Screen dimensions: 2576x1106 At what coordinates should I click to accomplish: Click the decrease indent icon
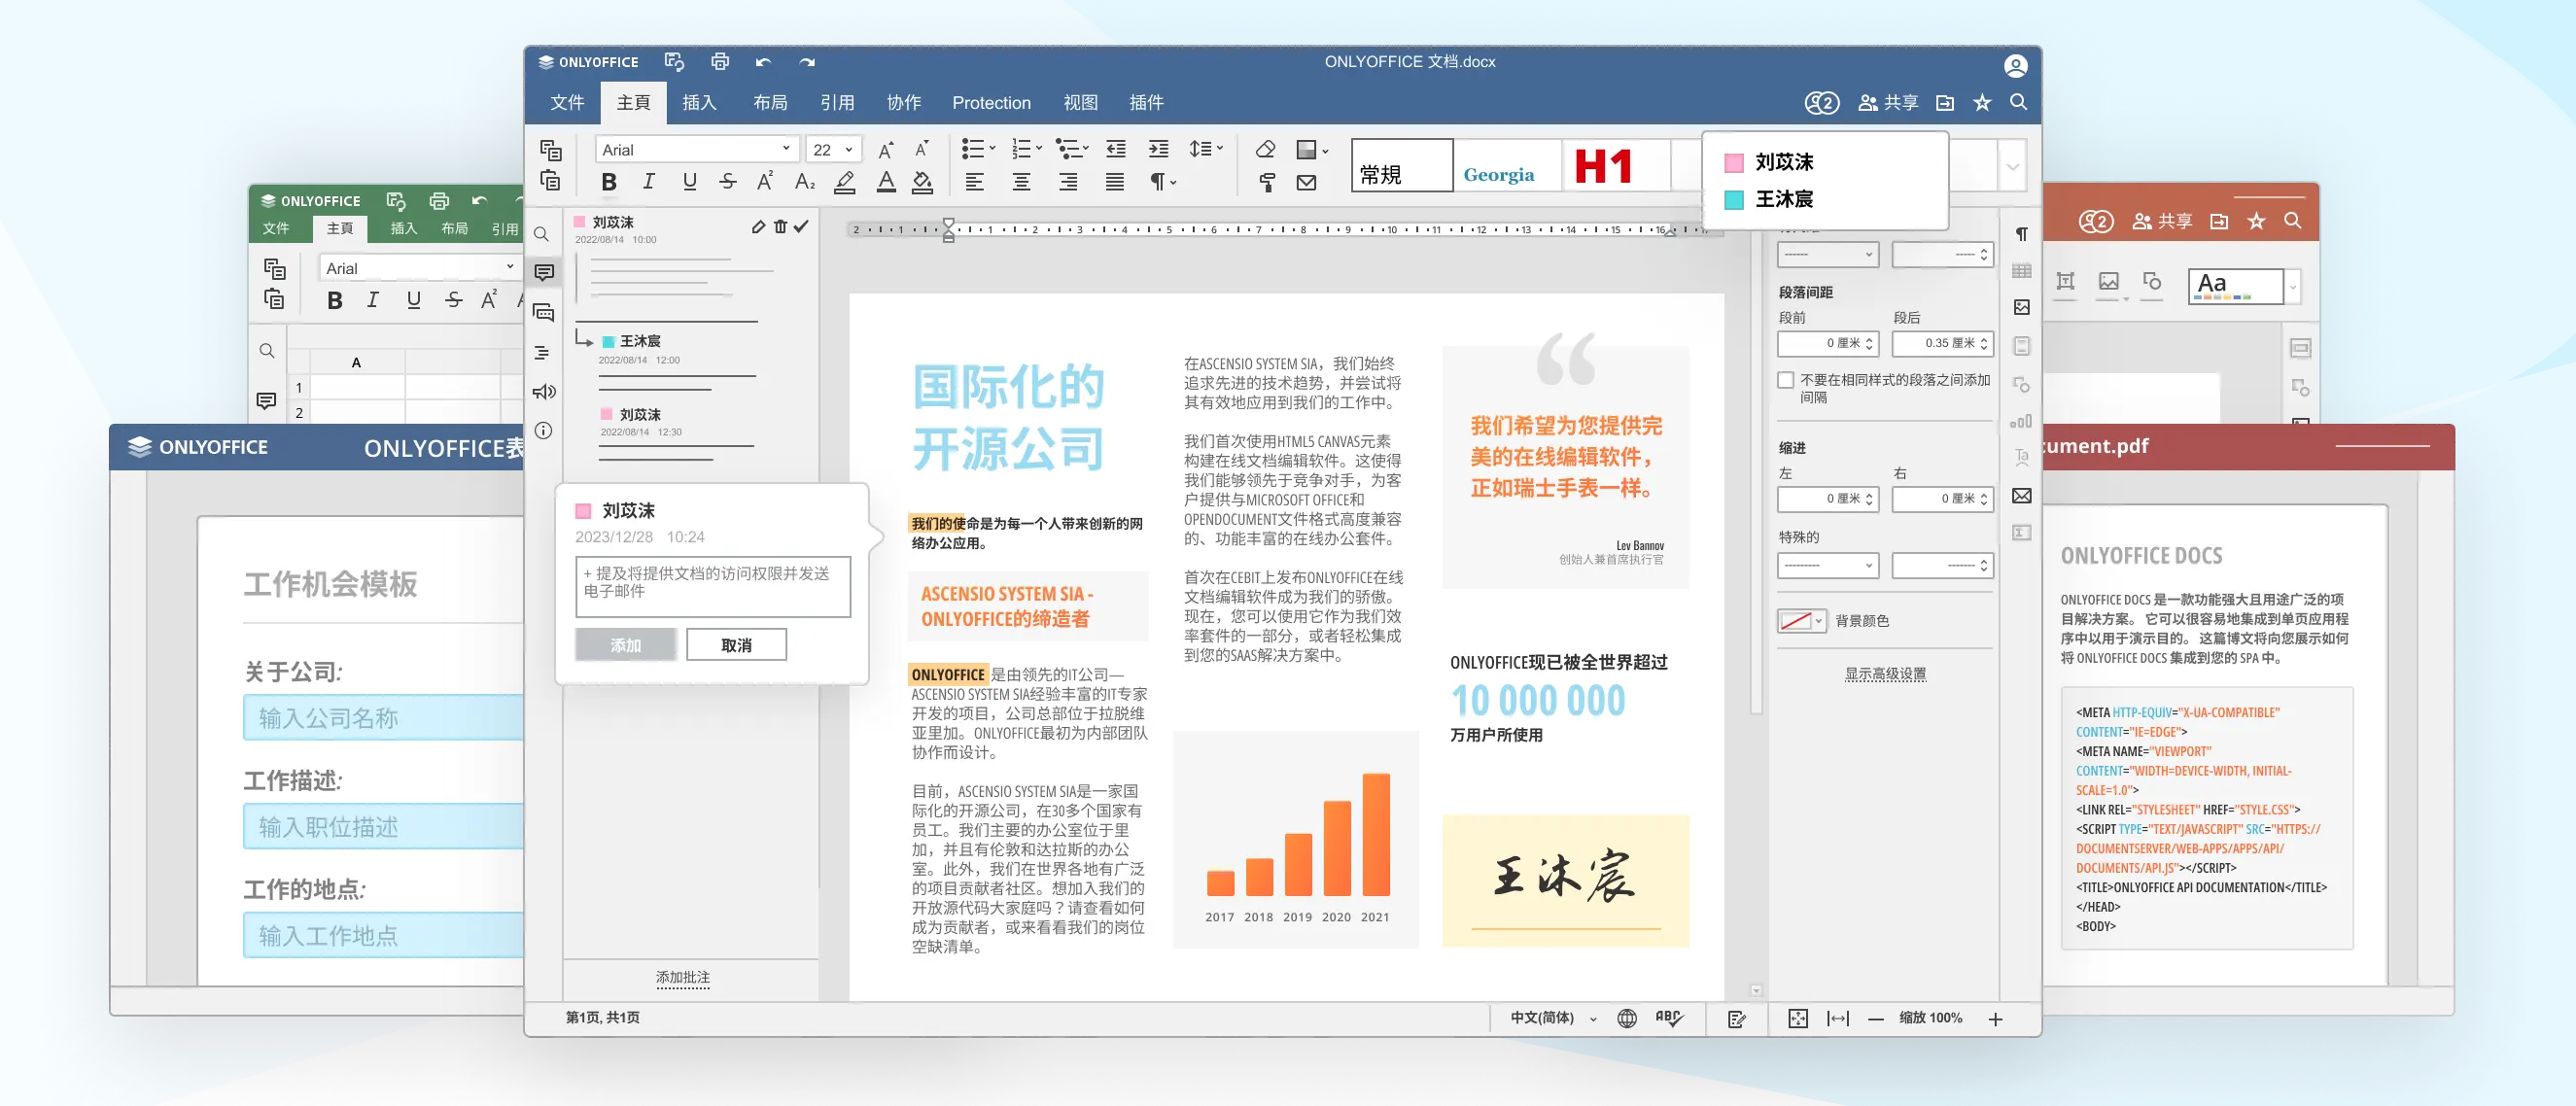[x=1116, y=149]
